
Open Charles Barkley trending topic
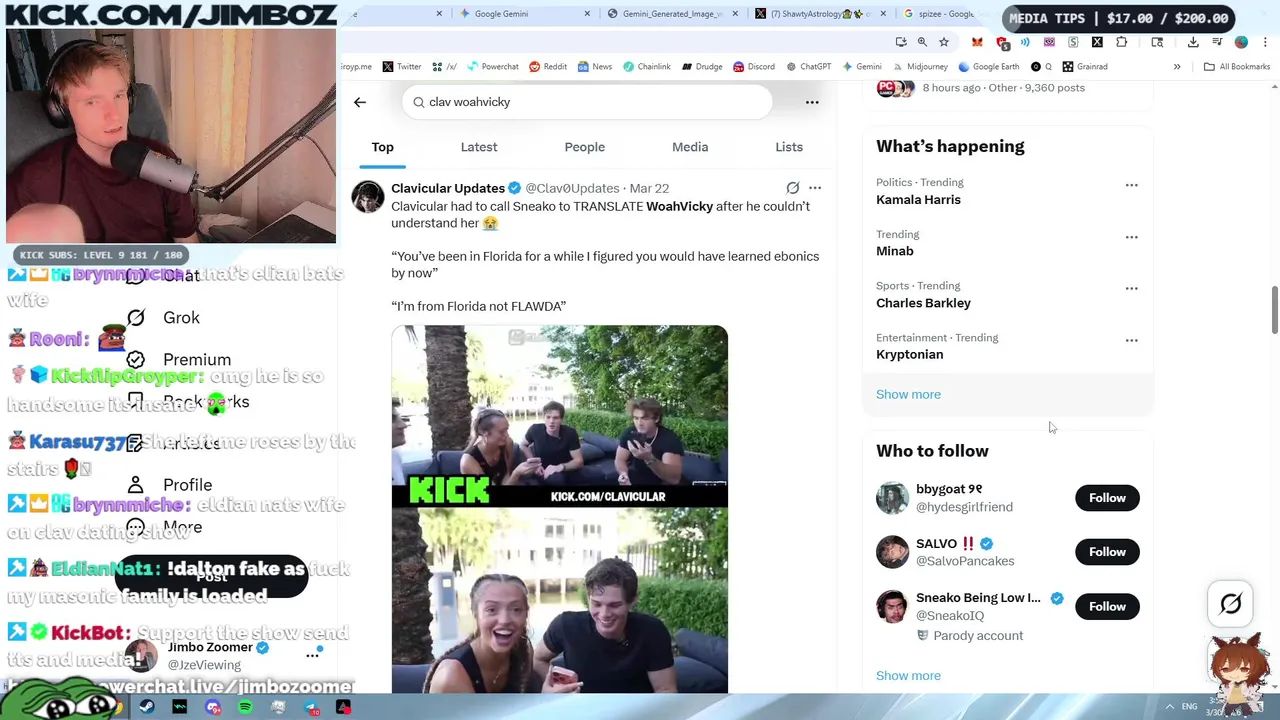(923, 303)
